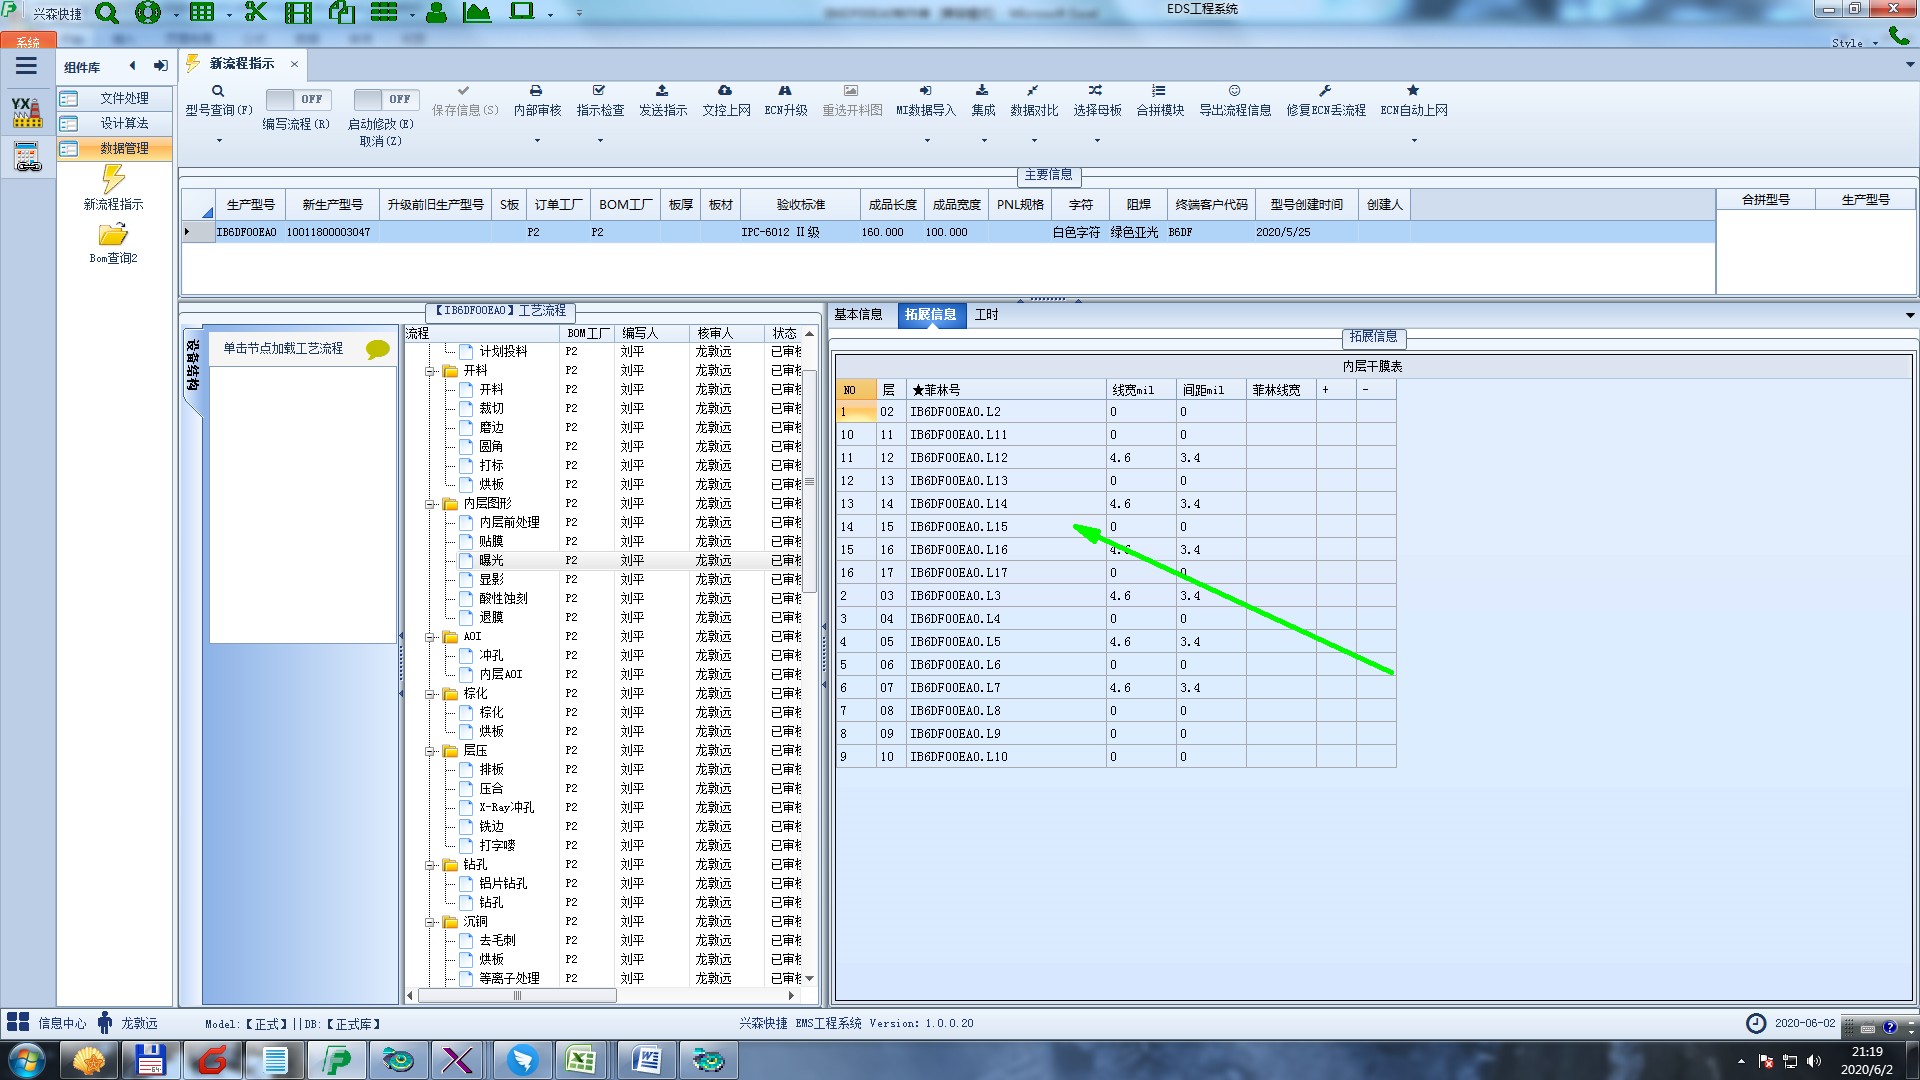Switch to the 基本信息 tab
1920x1080 pixels.
coord(858,315)
